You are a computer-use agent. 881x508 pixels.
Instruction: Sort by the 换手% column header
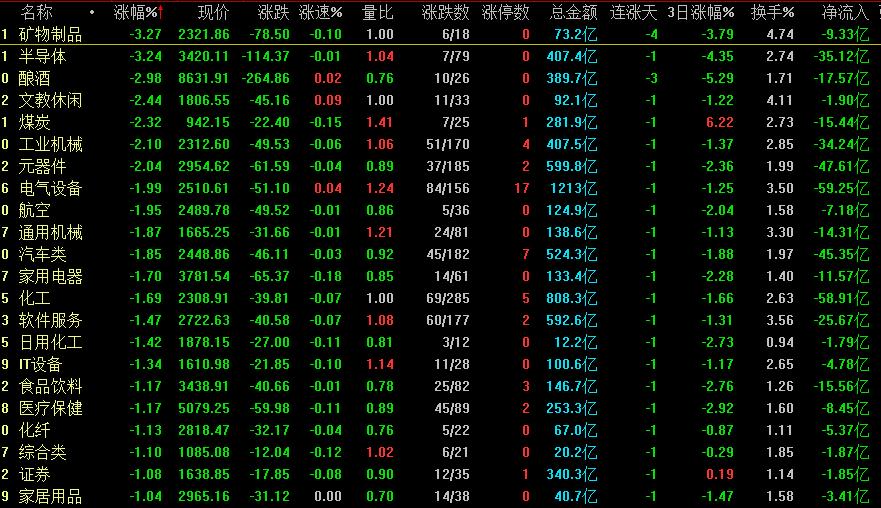click(773, 12)
